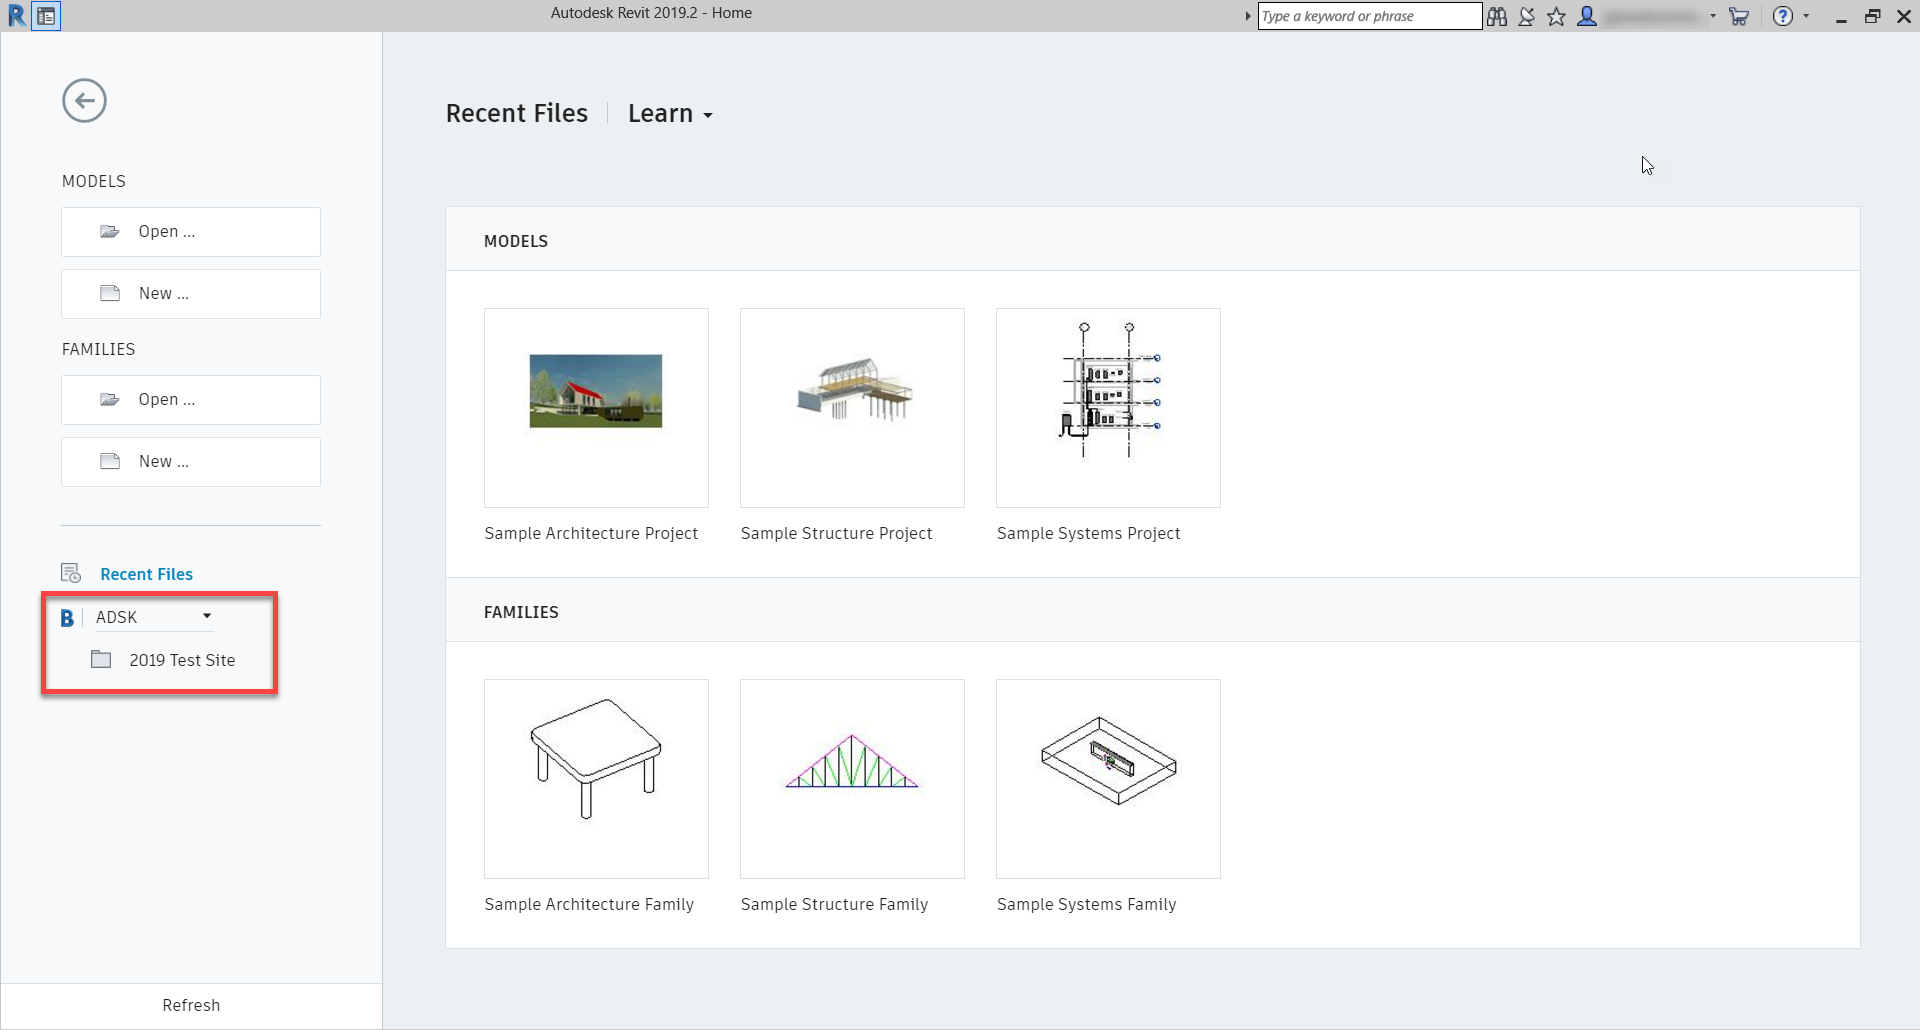Click the Help question mark icon
The height and width of the screenshot is (1030, 1920).
(1783, 16)
